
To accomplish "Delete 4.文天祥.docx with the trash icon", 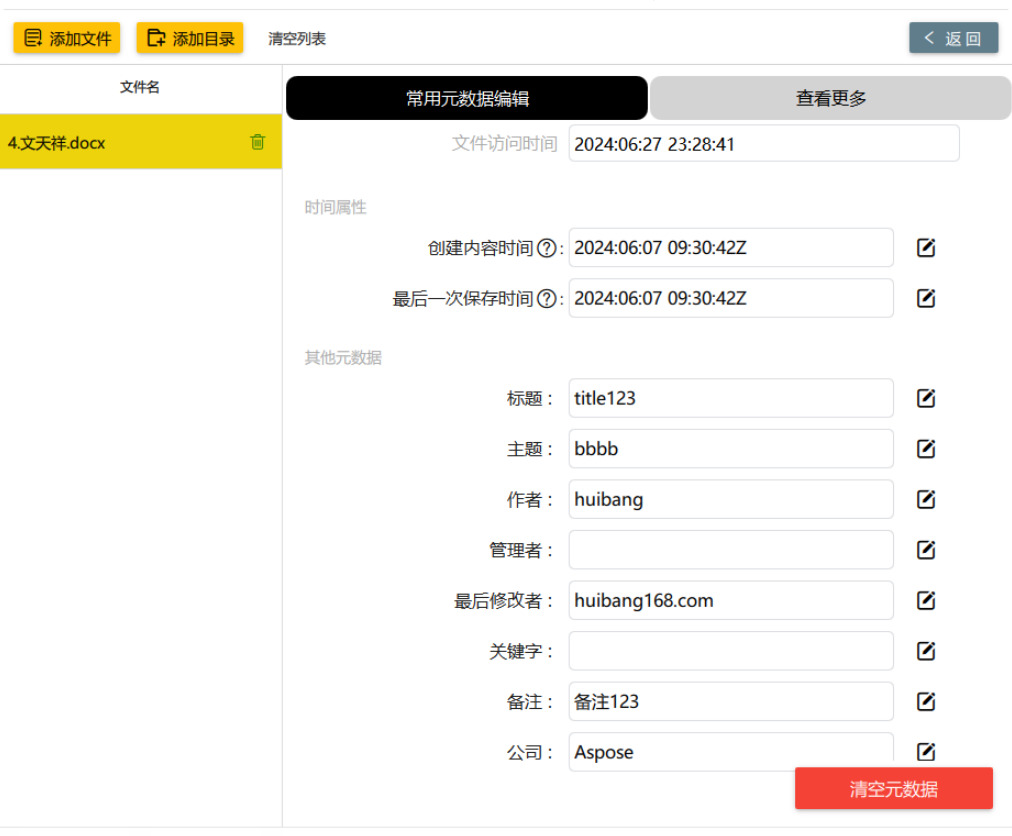I will coord(258,141).
